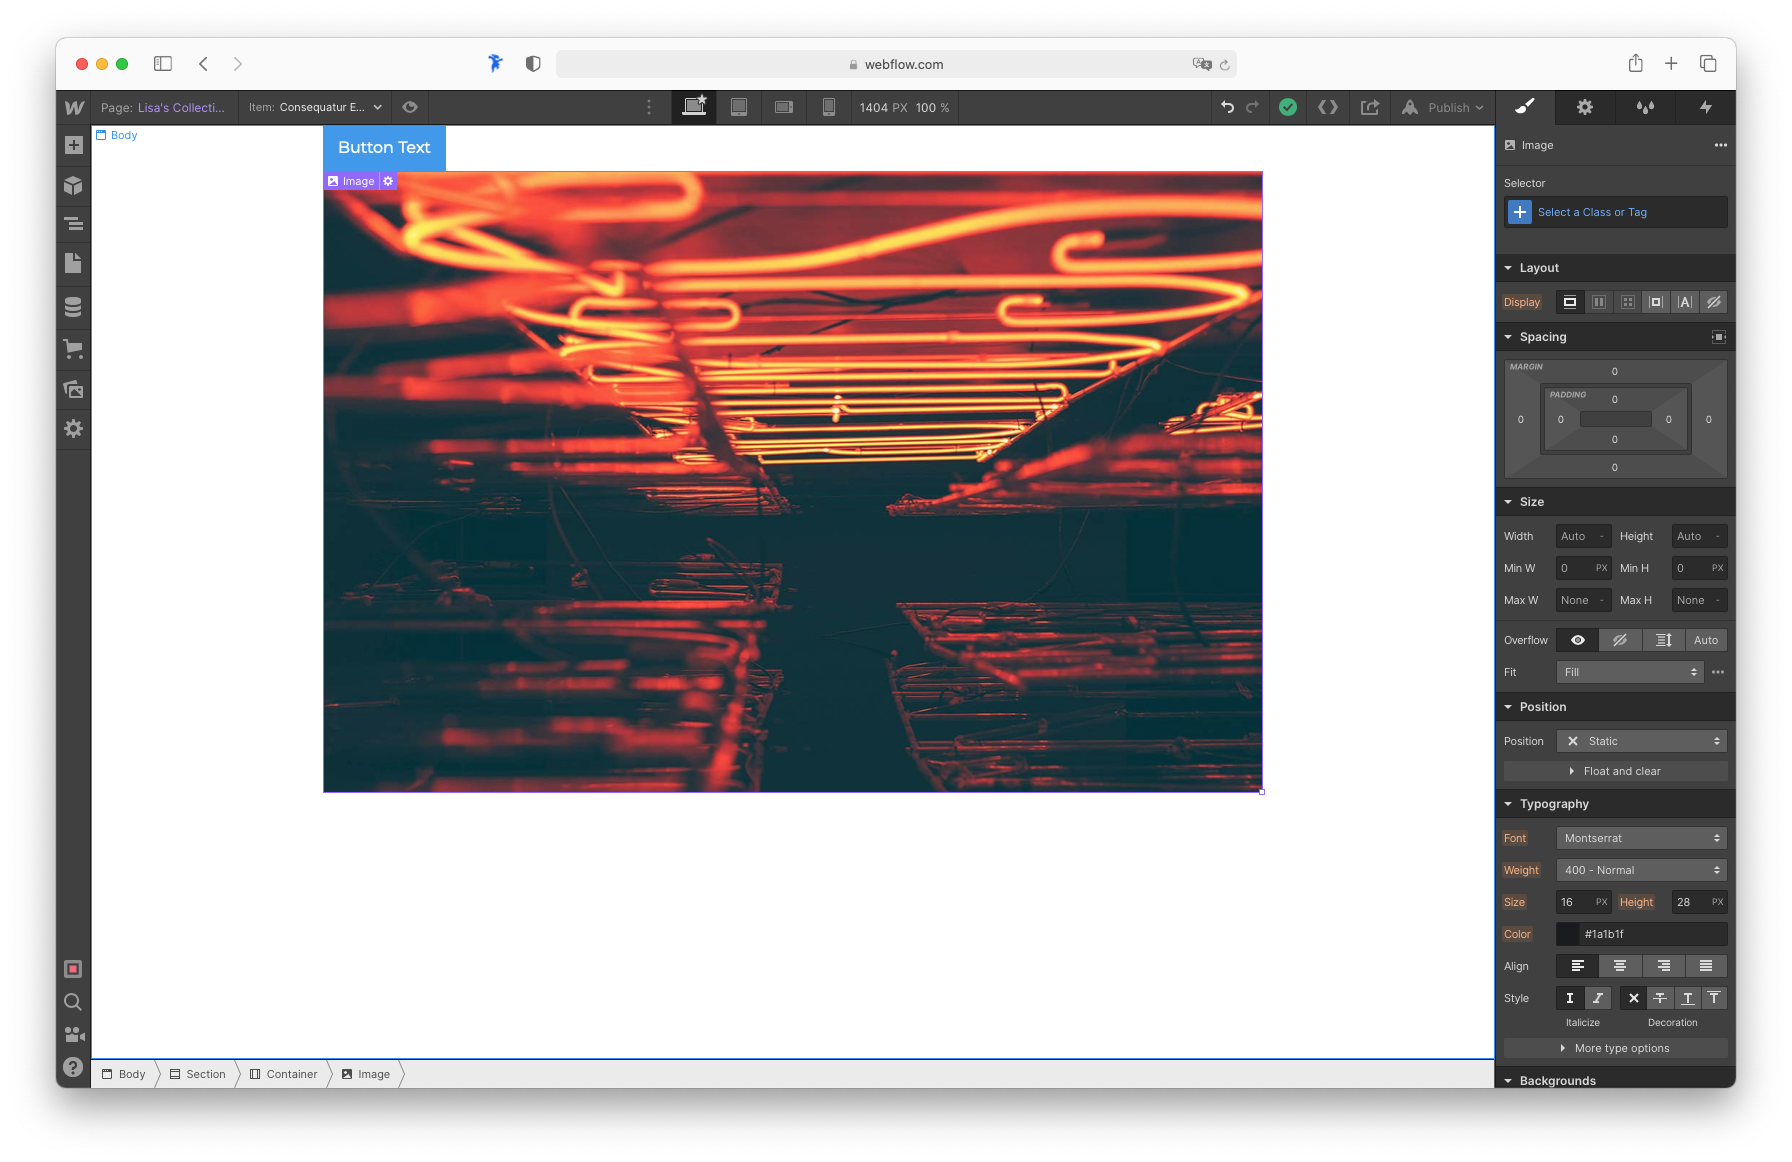
Task: Switch to the element Settings tab
Action: click(1584, 107)
